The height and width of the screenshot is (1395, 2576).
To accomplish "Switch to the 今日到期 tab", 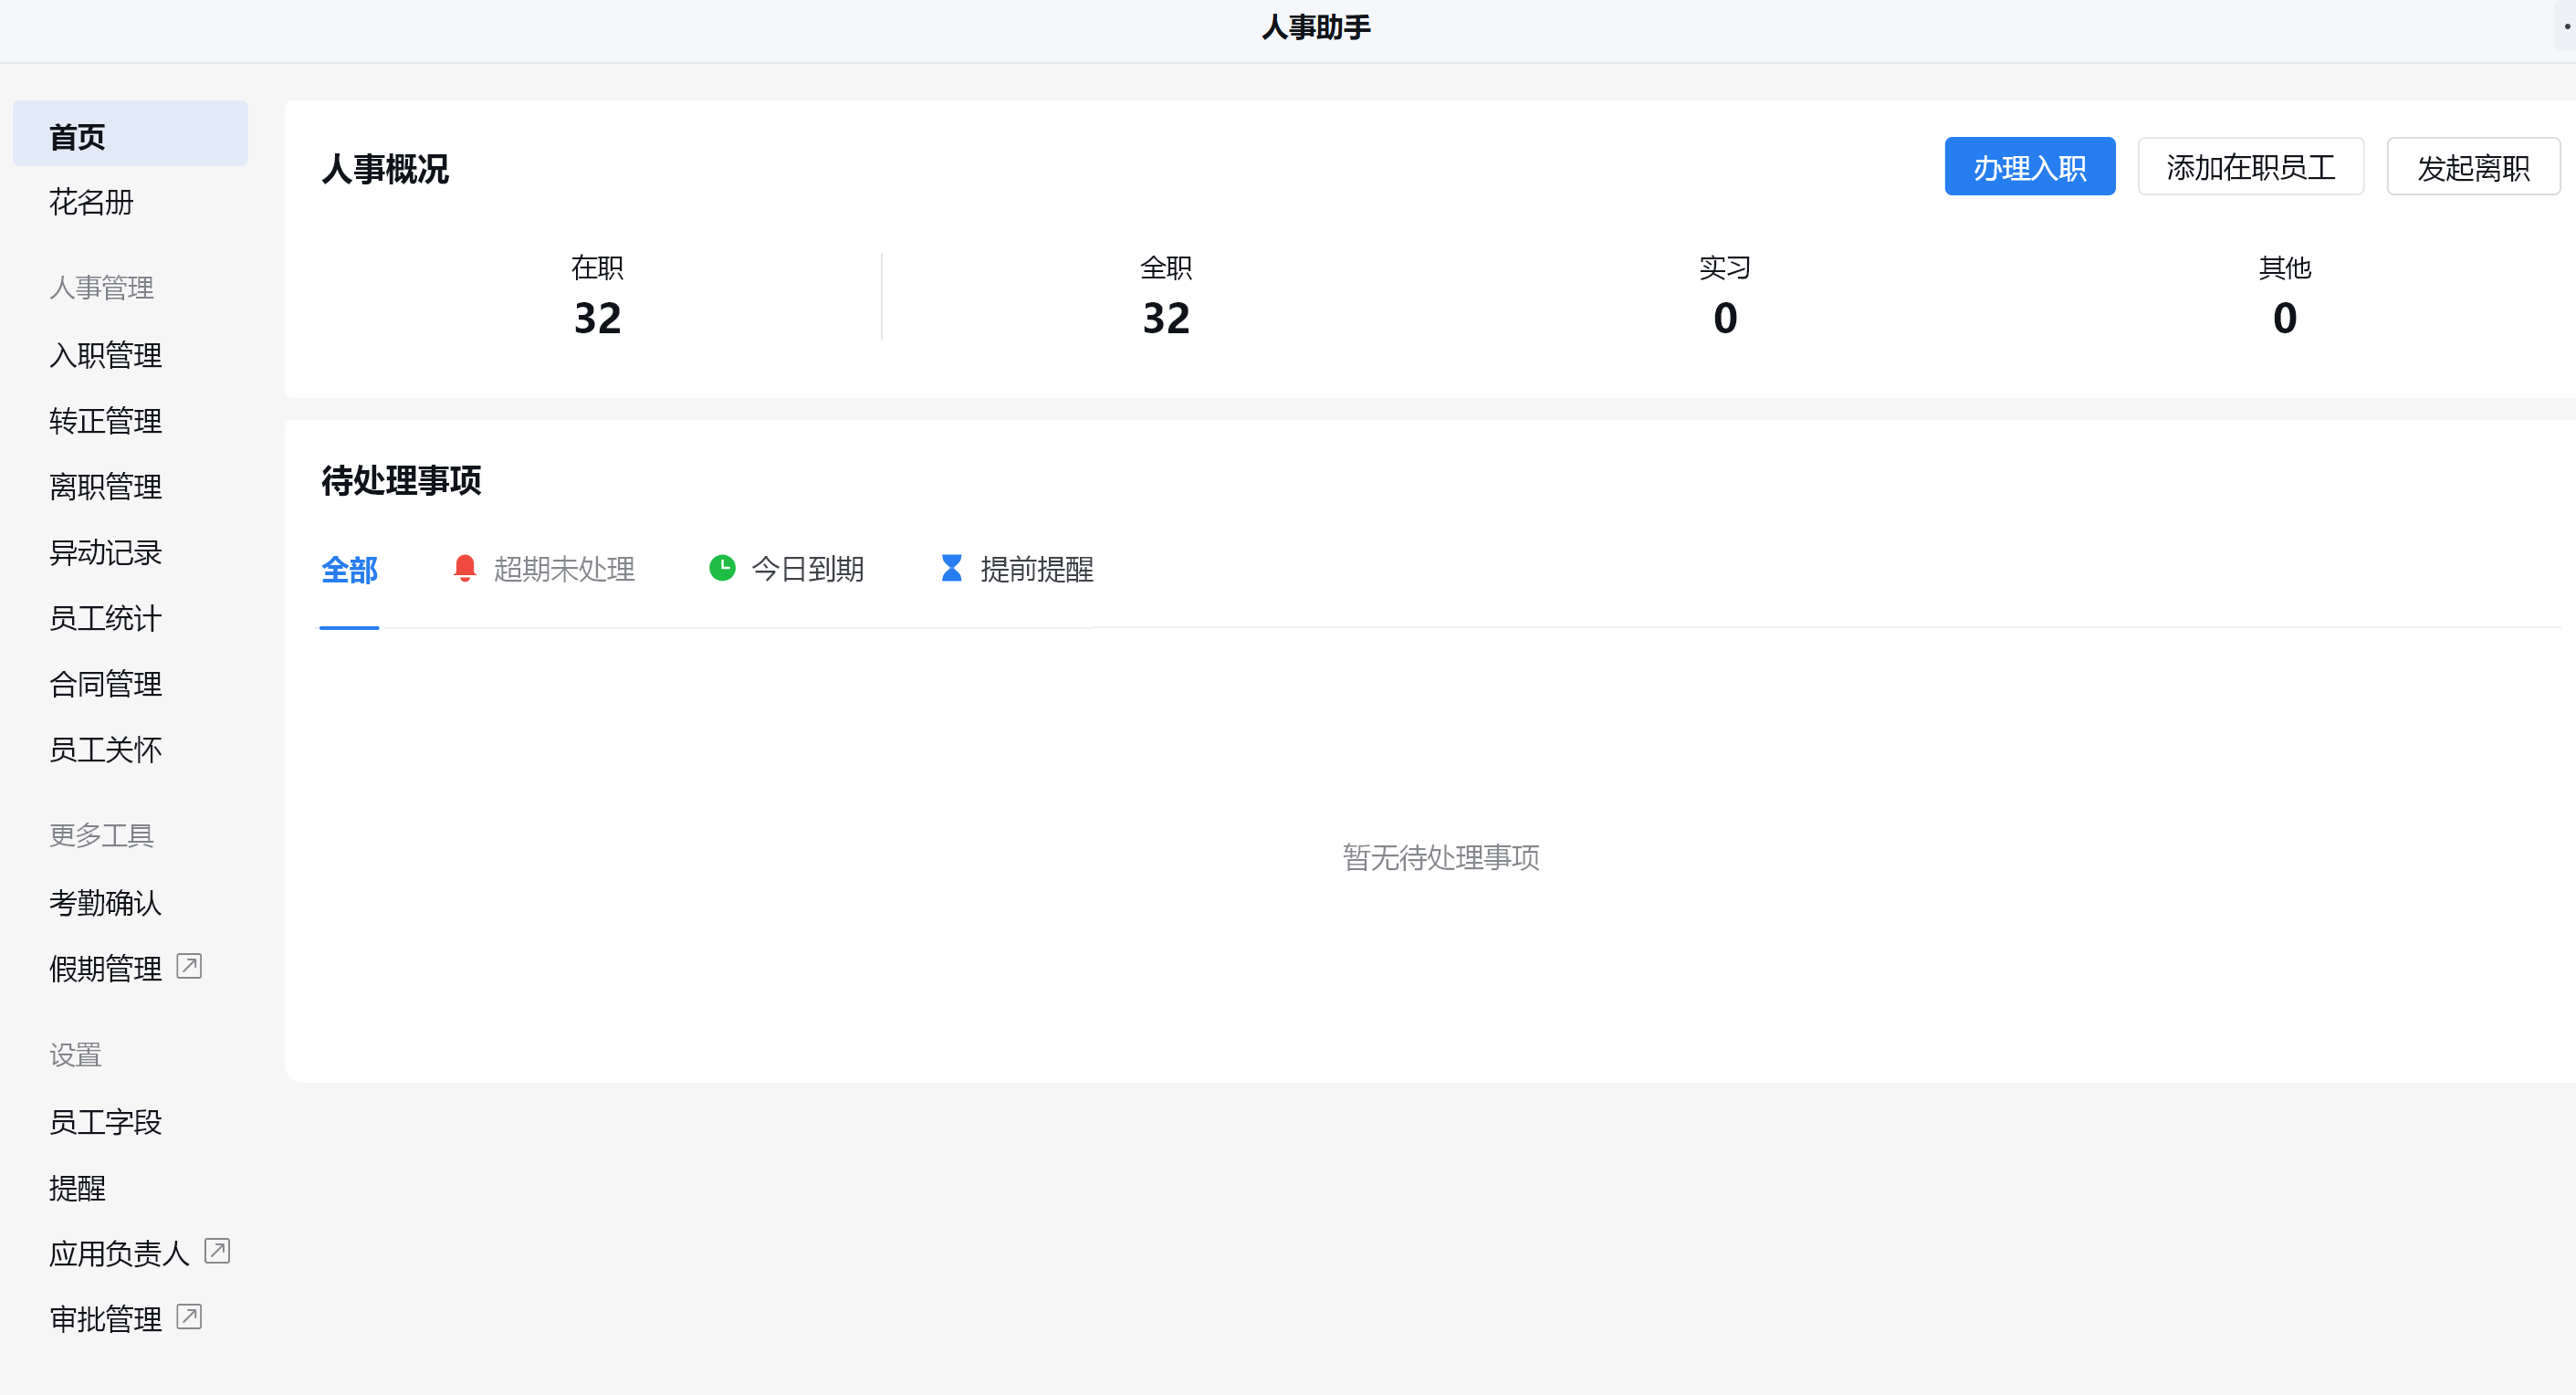I will (x=786, y=569).
